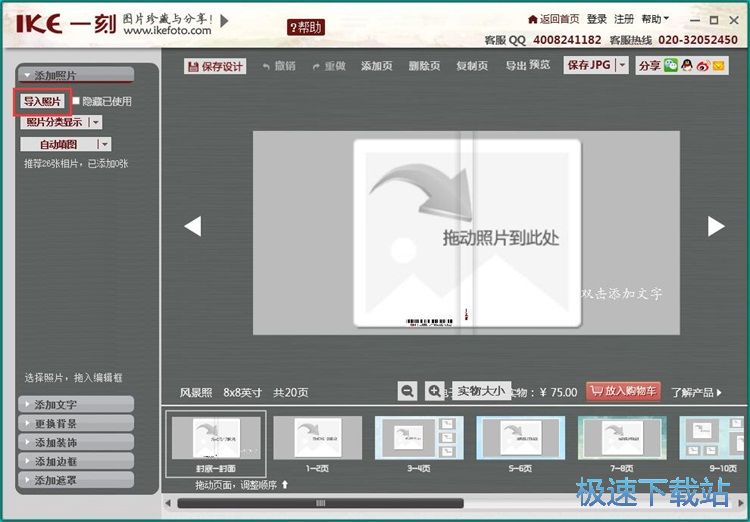Share via the Weibo icon
Viewport: 750px width, 522px height.
703,66
